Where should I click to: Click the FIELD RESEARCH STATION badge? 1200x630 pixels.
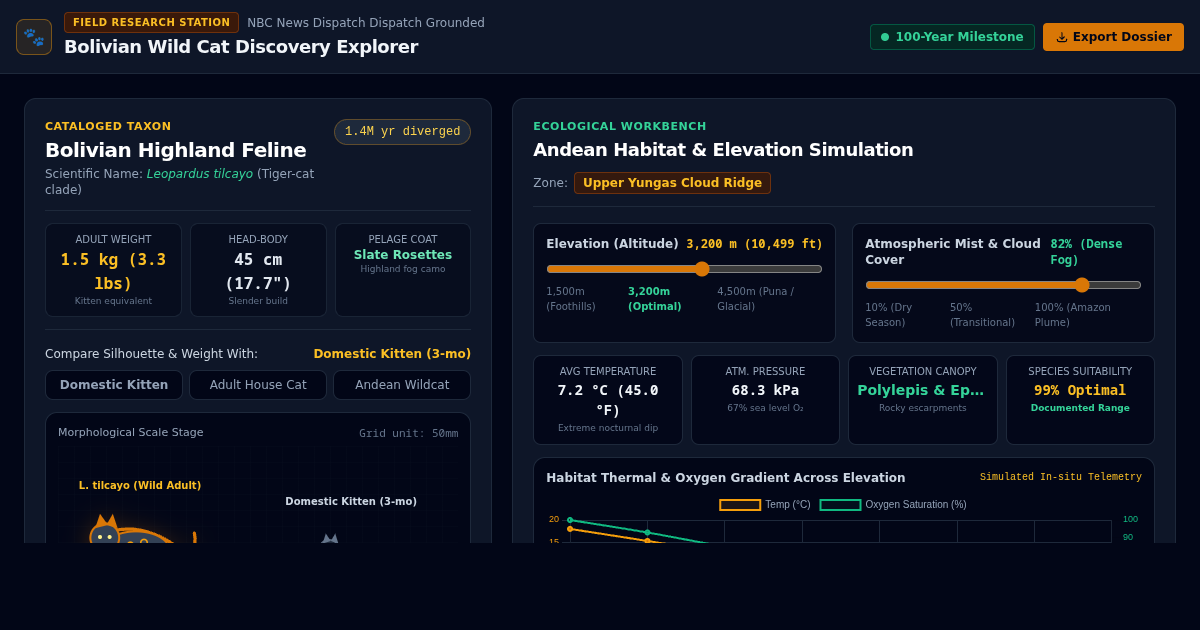[x=152, y=22]
